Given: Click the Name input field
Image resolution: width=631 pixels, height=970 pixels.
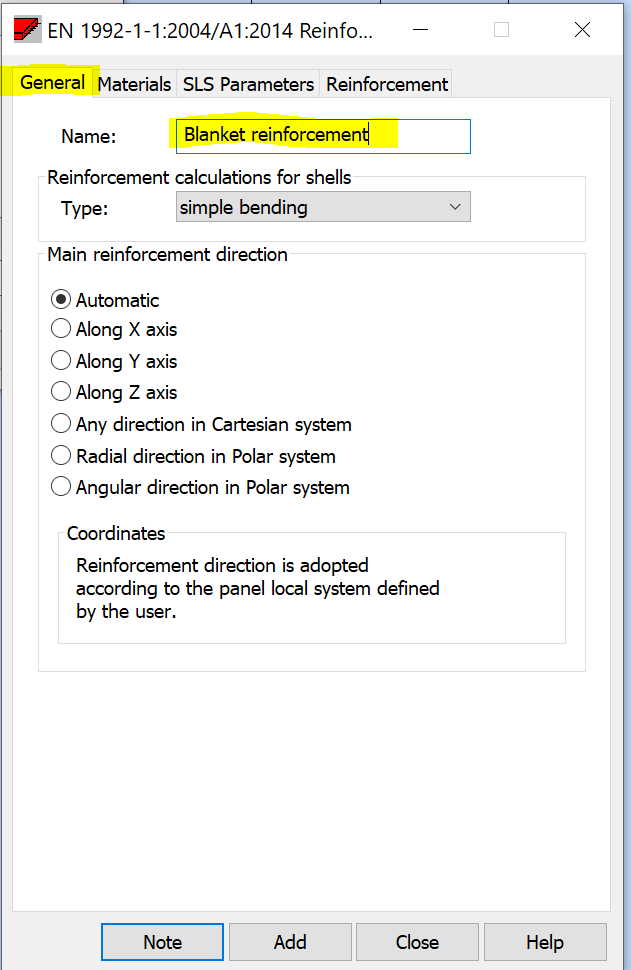Looking at the screenshot, I should click(x=322, y=136).
